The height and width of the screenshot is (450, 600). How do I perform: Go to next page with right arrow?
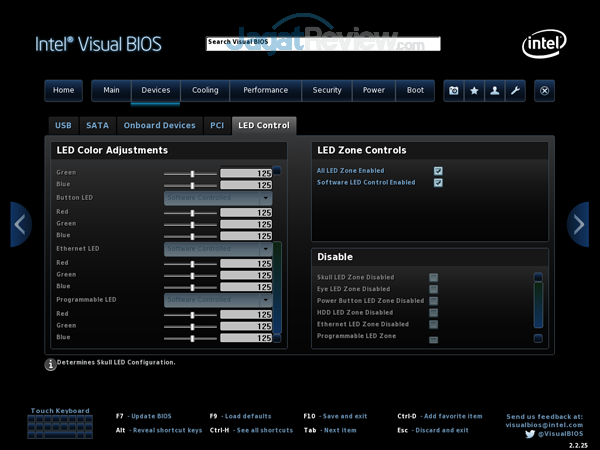tap(578, 224)
